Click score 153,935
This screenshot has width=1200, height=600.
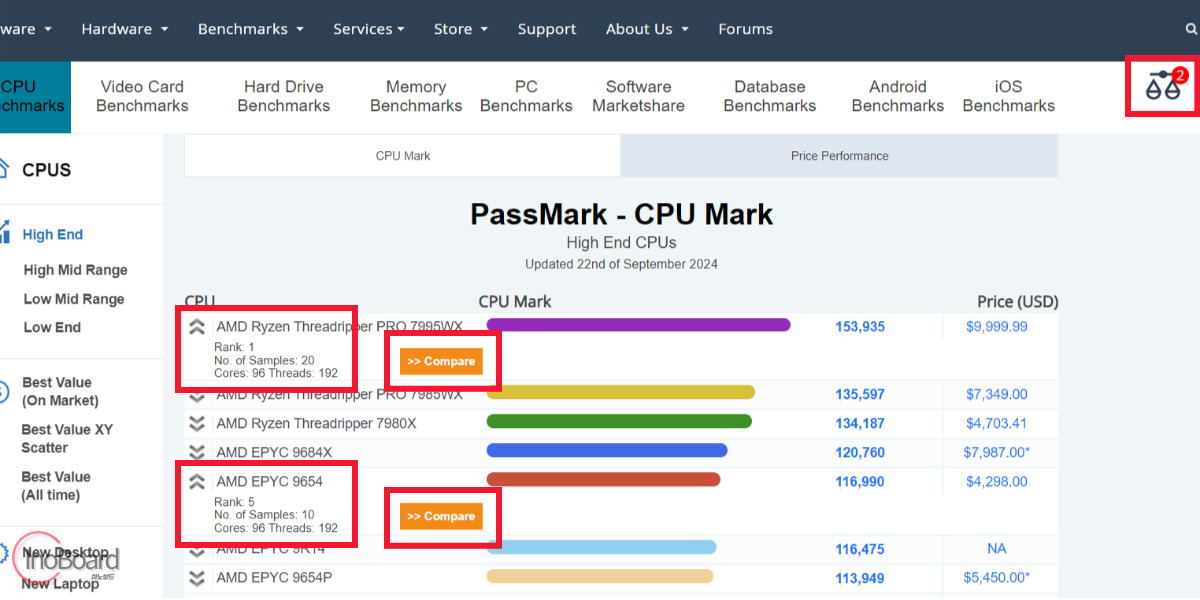tap(860, 327)
